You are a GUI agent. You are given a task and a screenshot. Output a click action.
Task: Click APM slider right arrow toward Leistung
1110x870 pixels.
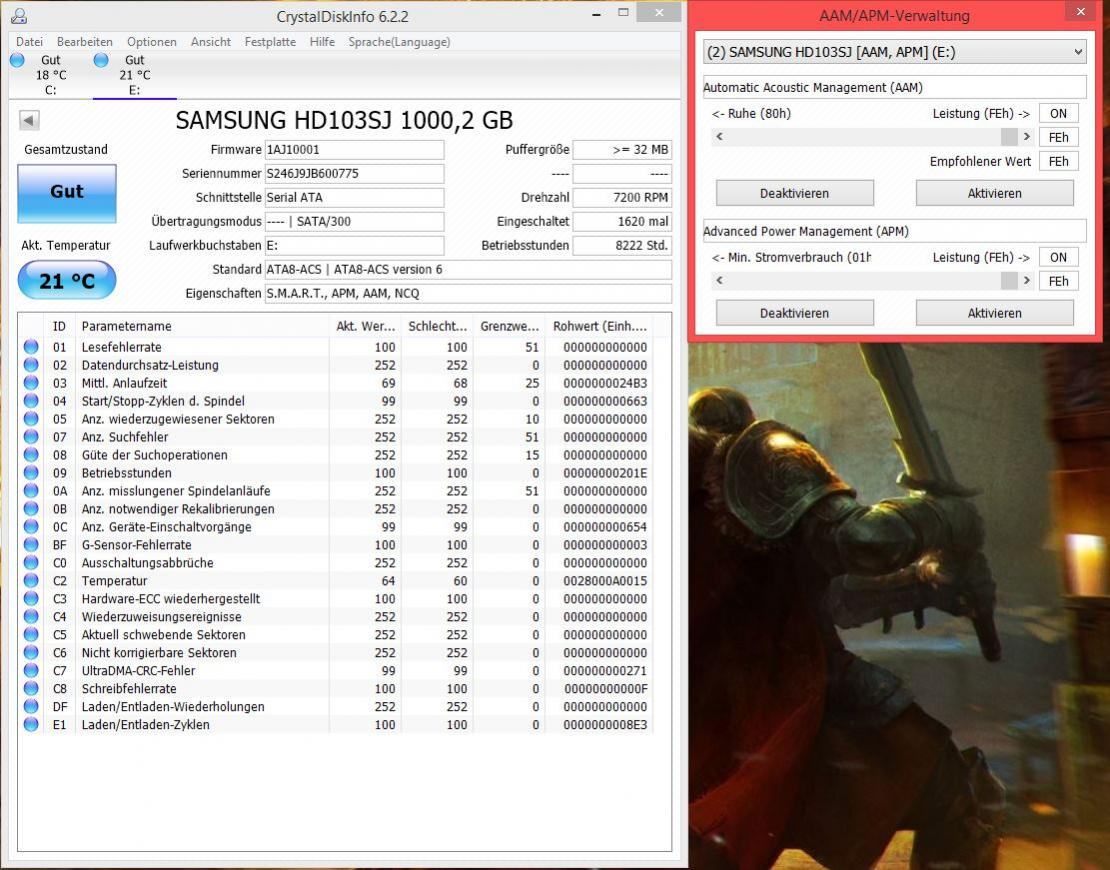coord(1026,281)
